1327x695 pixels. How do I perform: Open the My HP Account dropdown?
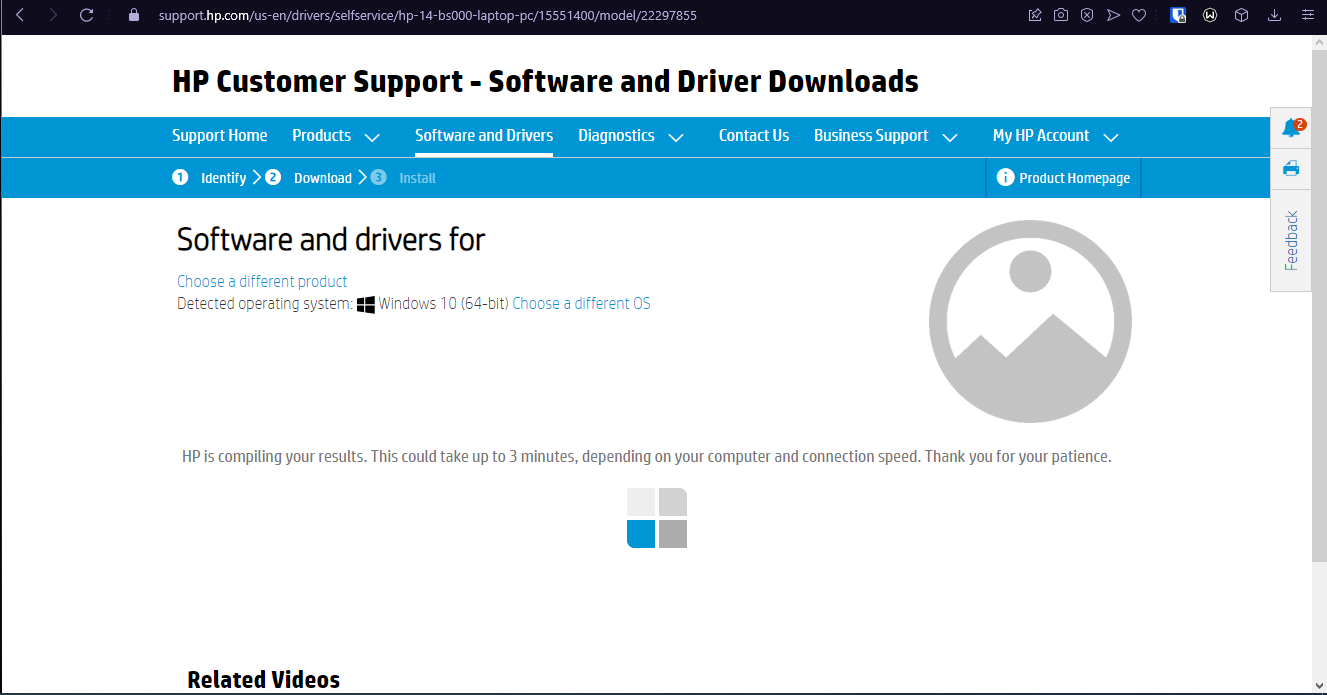point(1053,136)
